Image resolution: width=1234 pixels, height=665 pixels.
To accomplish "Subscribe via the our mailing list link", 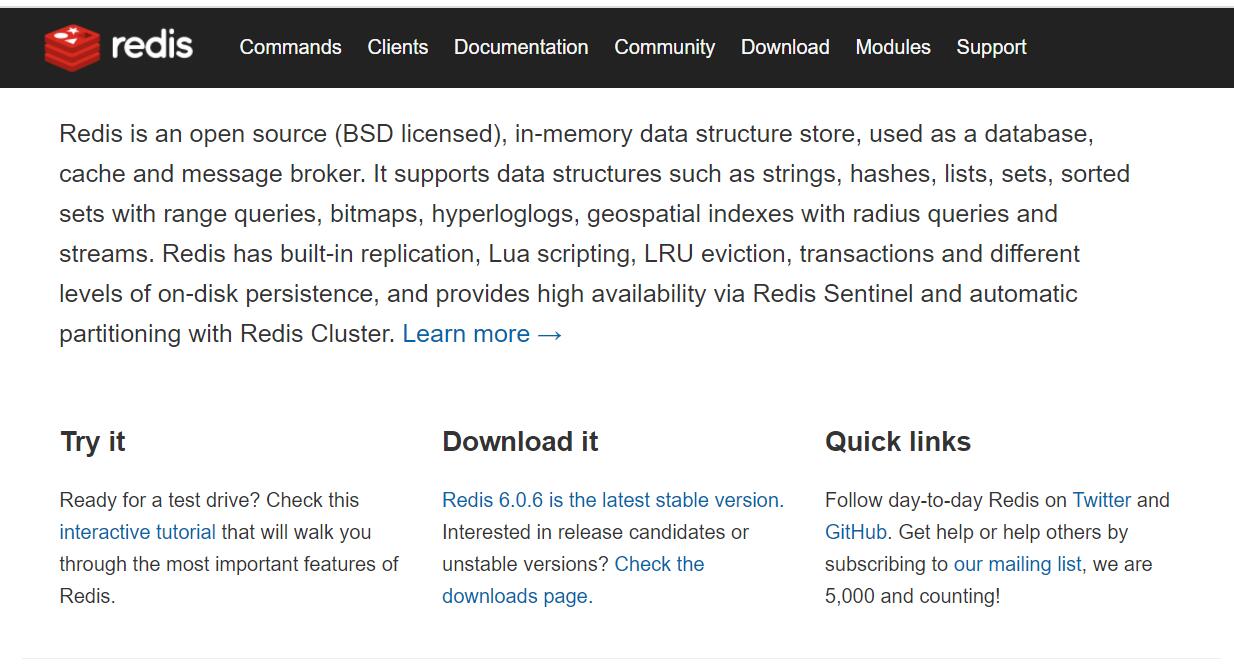I will point(1017,564).
